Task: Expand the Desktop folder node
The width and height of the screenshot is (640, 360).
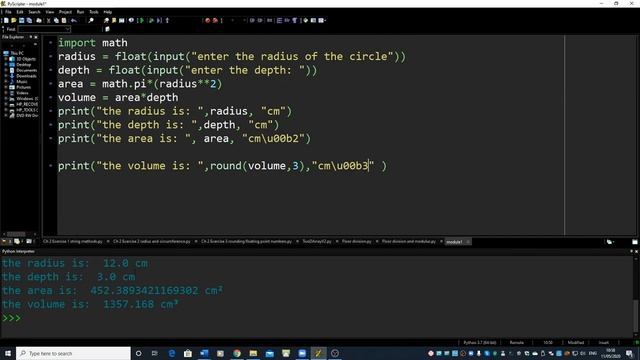Action: [6, 65]
